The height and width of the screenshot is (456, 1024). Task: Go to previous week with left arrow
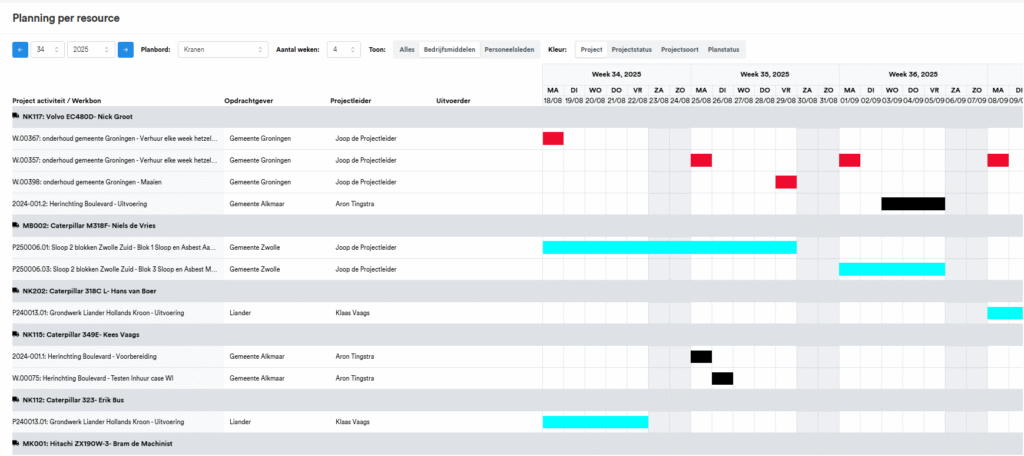(20, 50)
